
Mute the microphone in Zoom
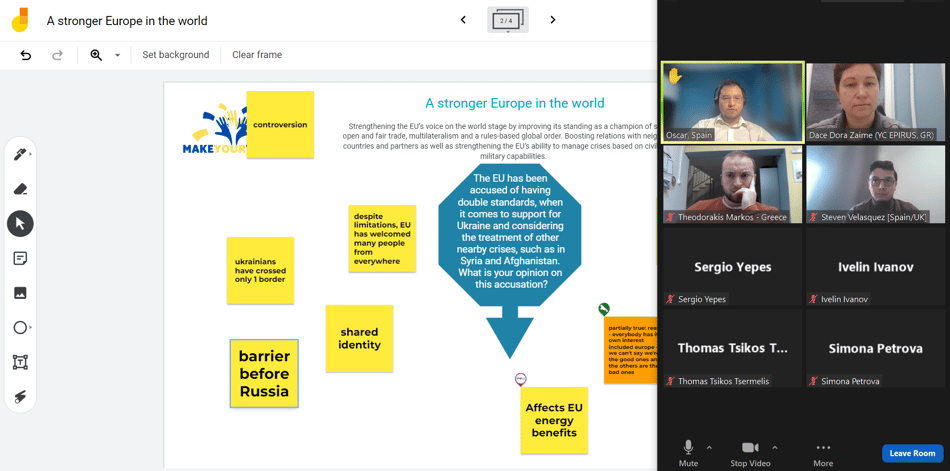[688, 453]
